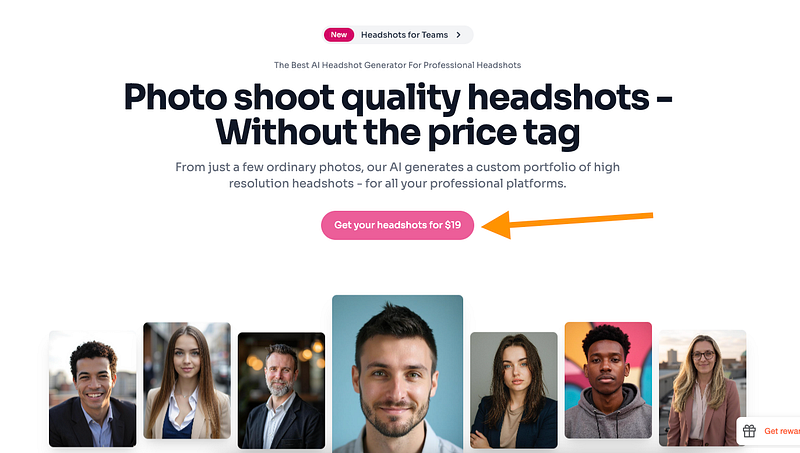Click the description paragraph about ordinary photos
Screen dimensions: 800x453
coord(397,175)
